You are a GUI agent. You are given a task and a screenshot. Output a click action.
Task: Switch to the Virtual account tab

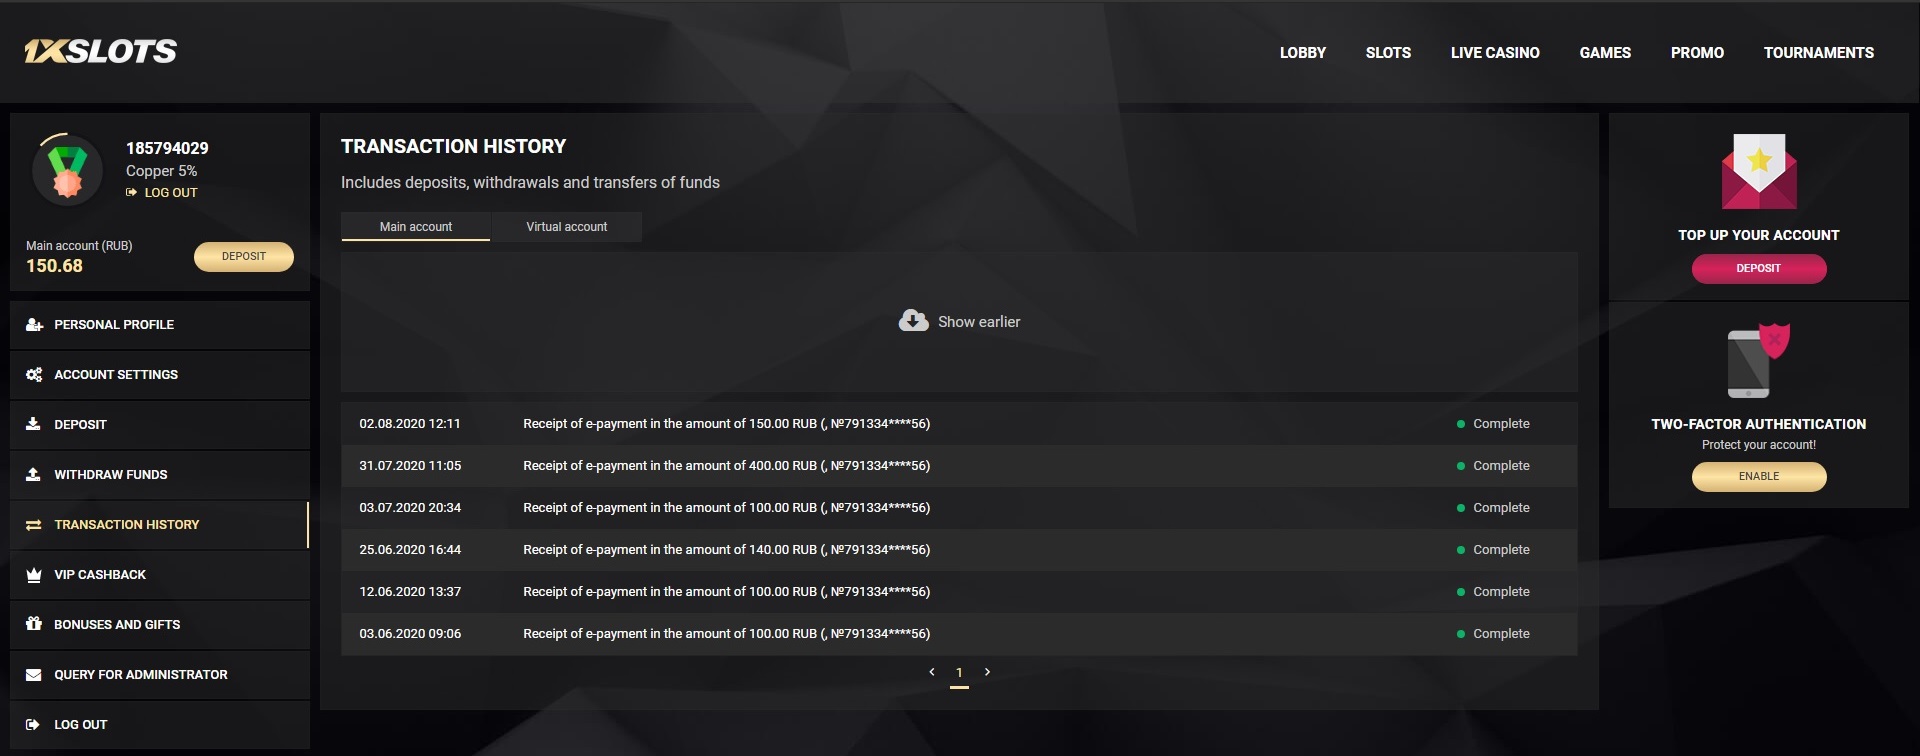tap(566, 227)
